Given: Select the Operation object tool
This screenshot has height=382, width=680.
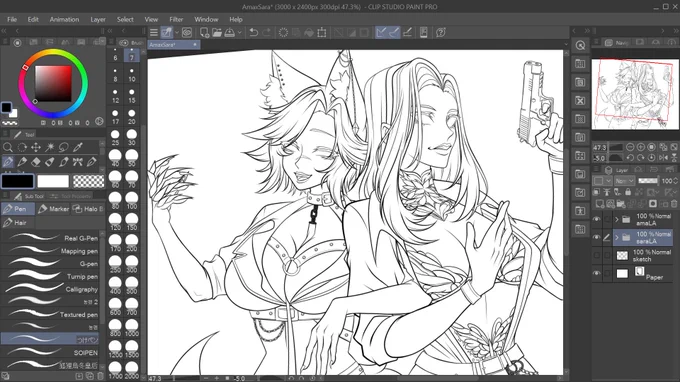Looking at the screenshot, I should tap(22, 147).
